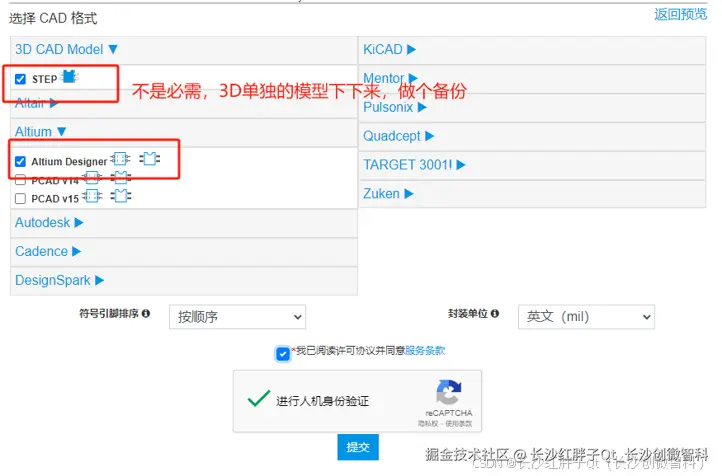This screenshot has width=722, height=476.
Task: Open the symbol pin ordering dropdown
Action: [238, 317]
